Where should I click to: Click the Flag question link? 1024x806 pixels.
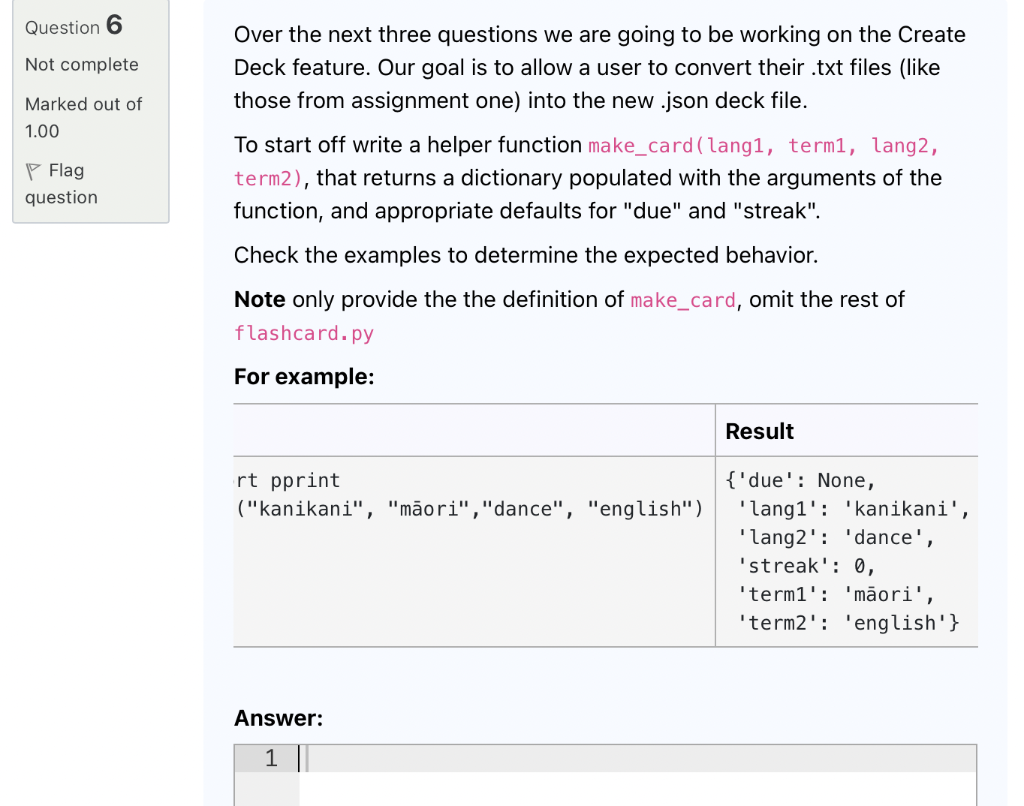click(x=61, y=183)
